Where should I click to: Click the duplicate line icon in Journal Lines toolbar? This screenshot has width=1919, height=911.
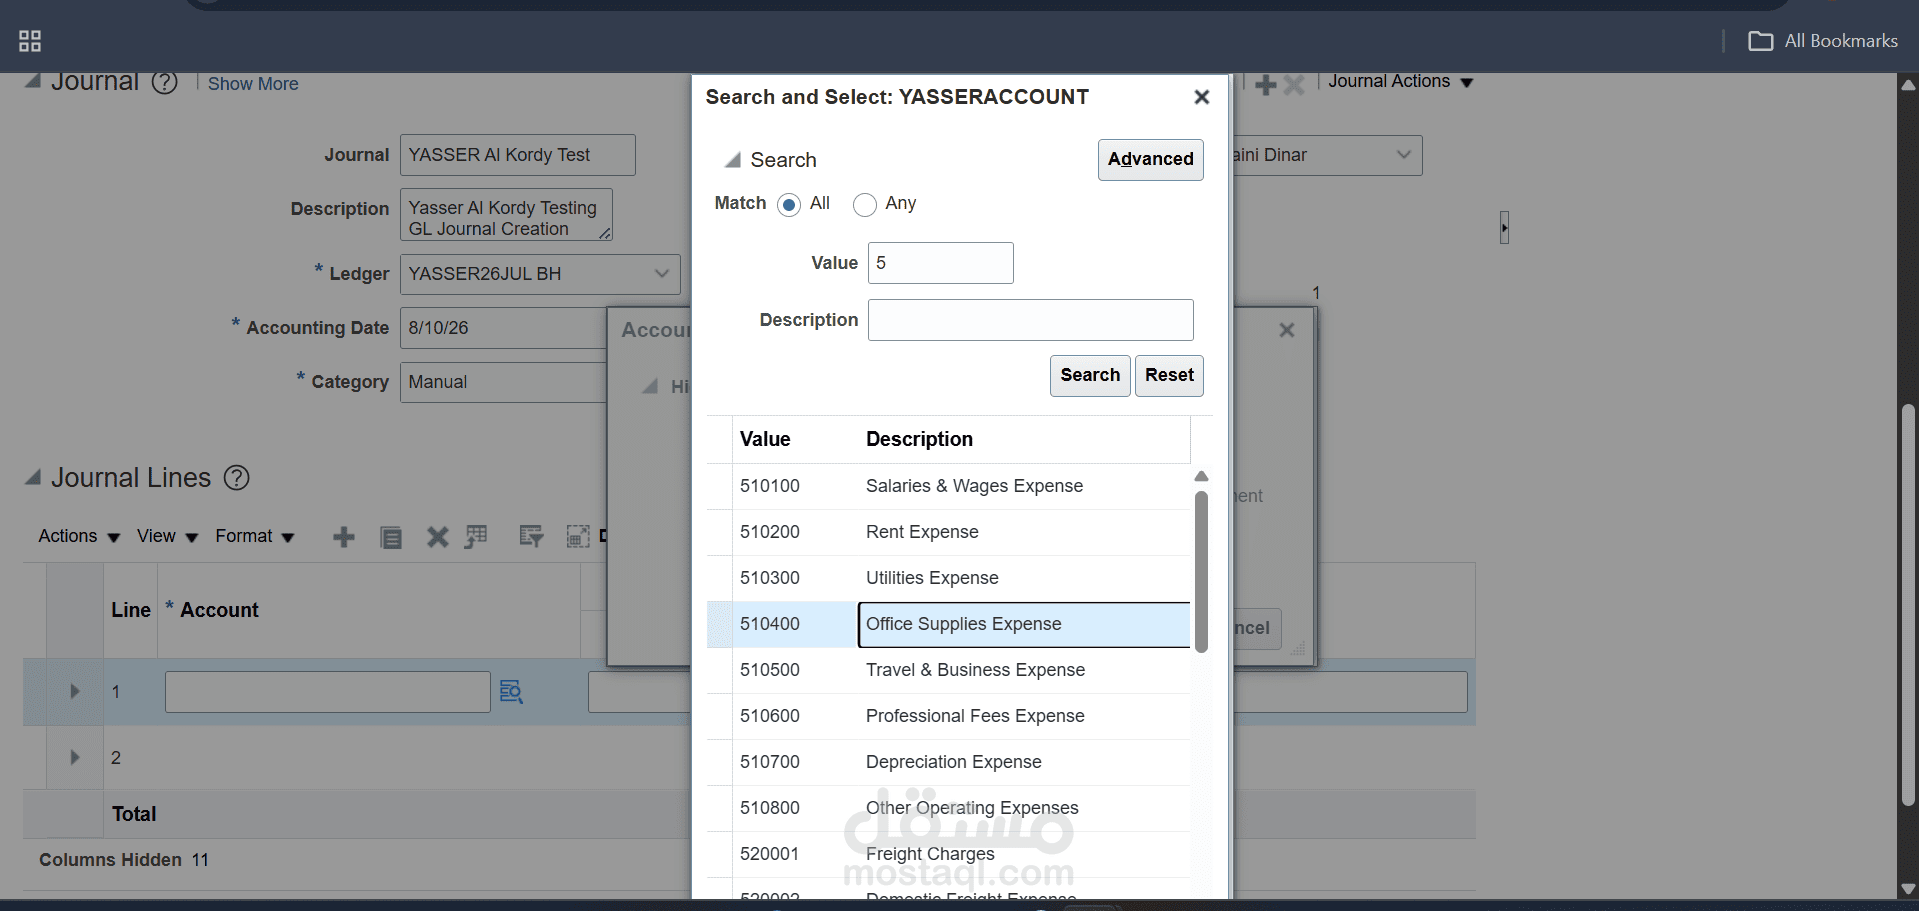click(391, 537)
